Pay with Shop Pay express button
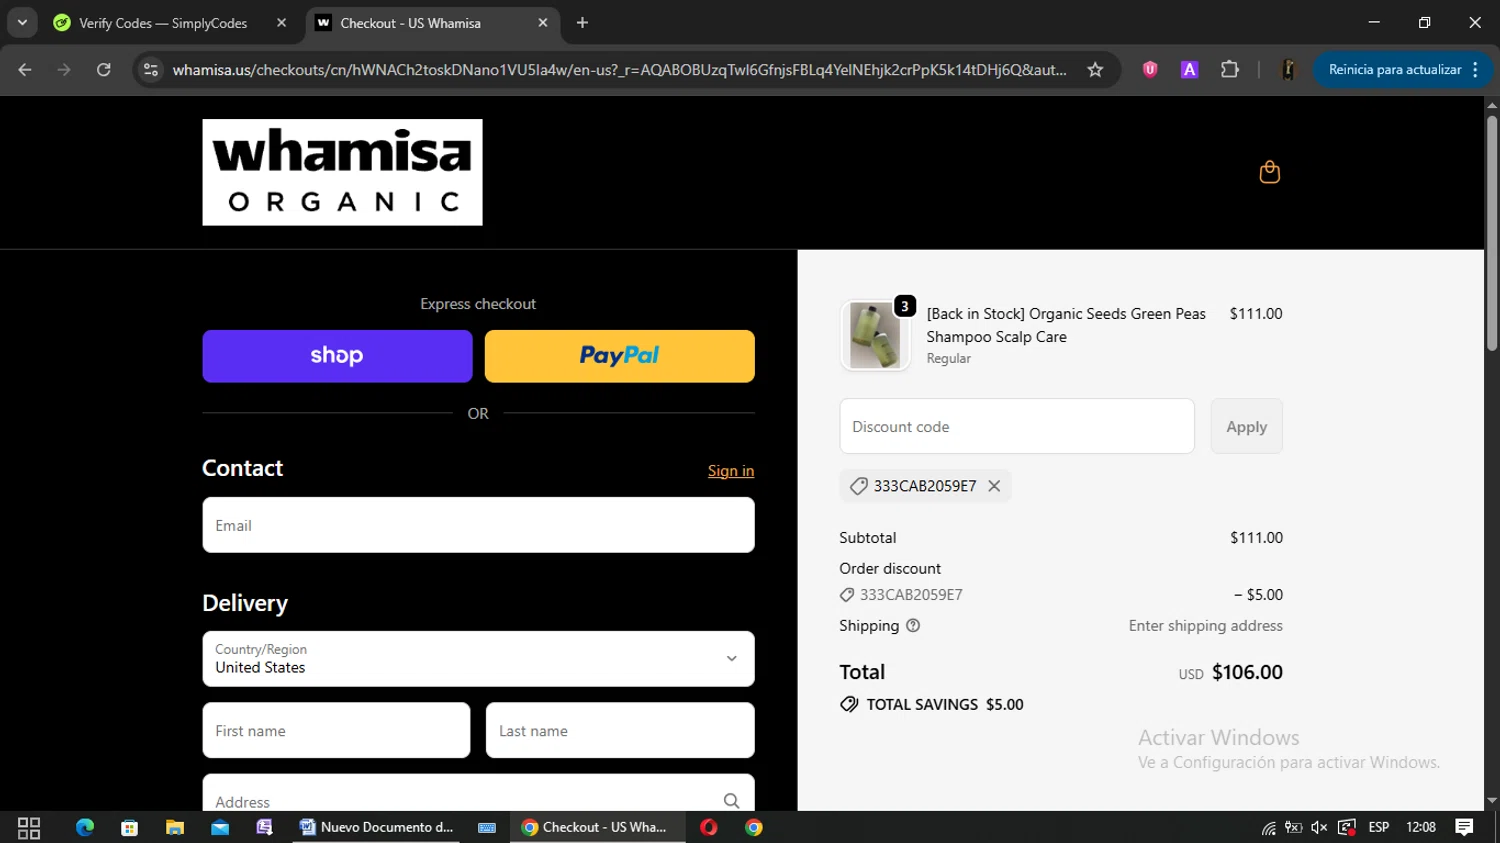1500x843 pixels. click(337, 356)
